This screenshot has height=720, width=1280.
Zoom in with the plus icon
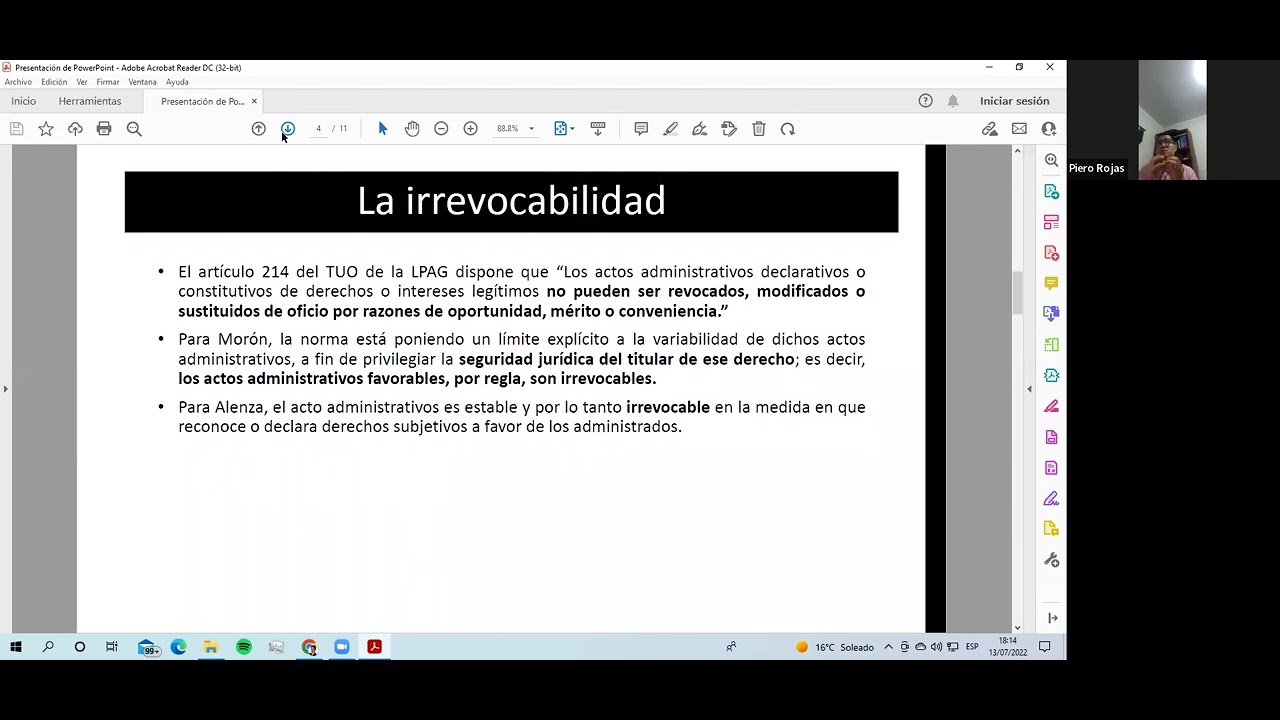pyautogui.click(x=470, y=129)
